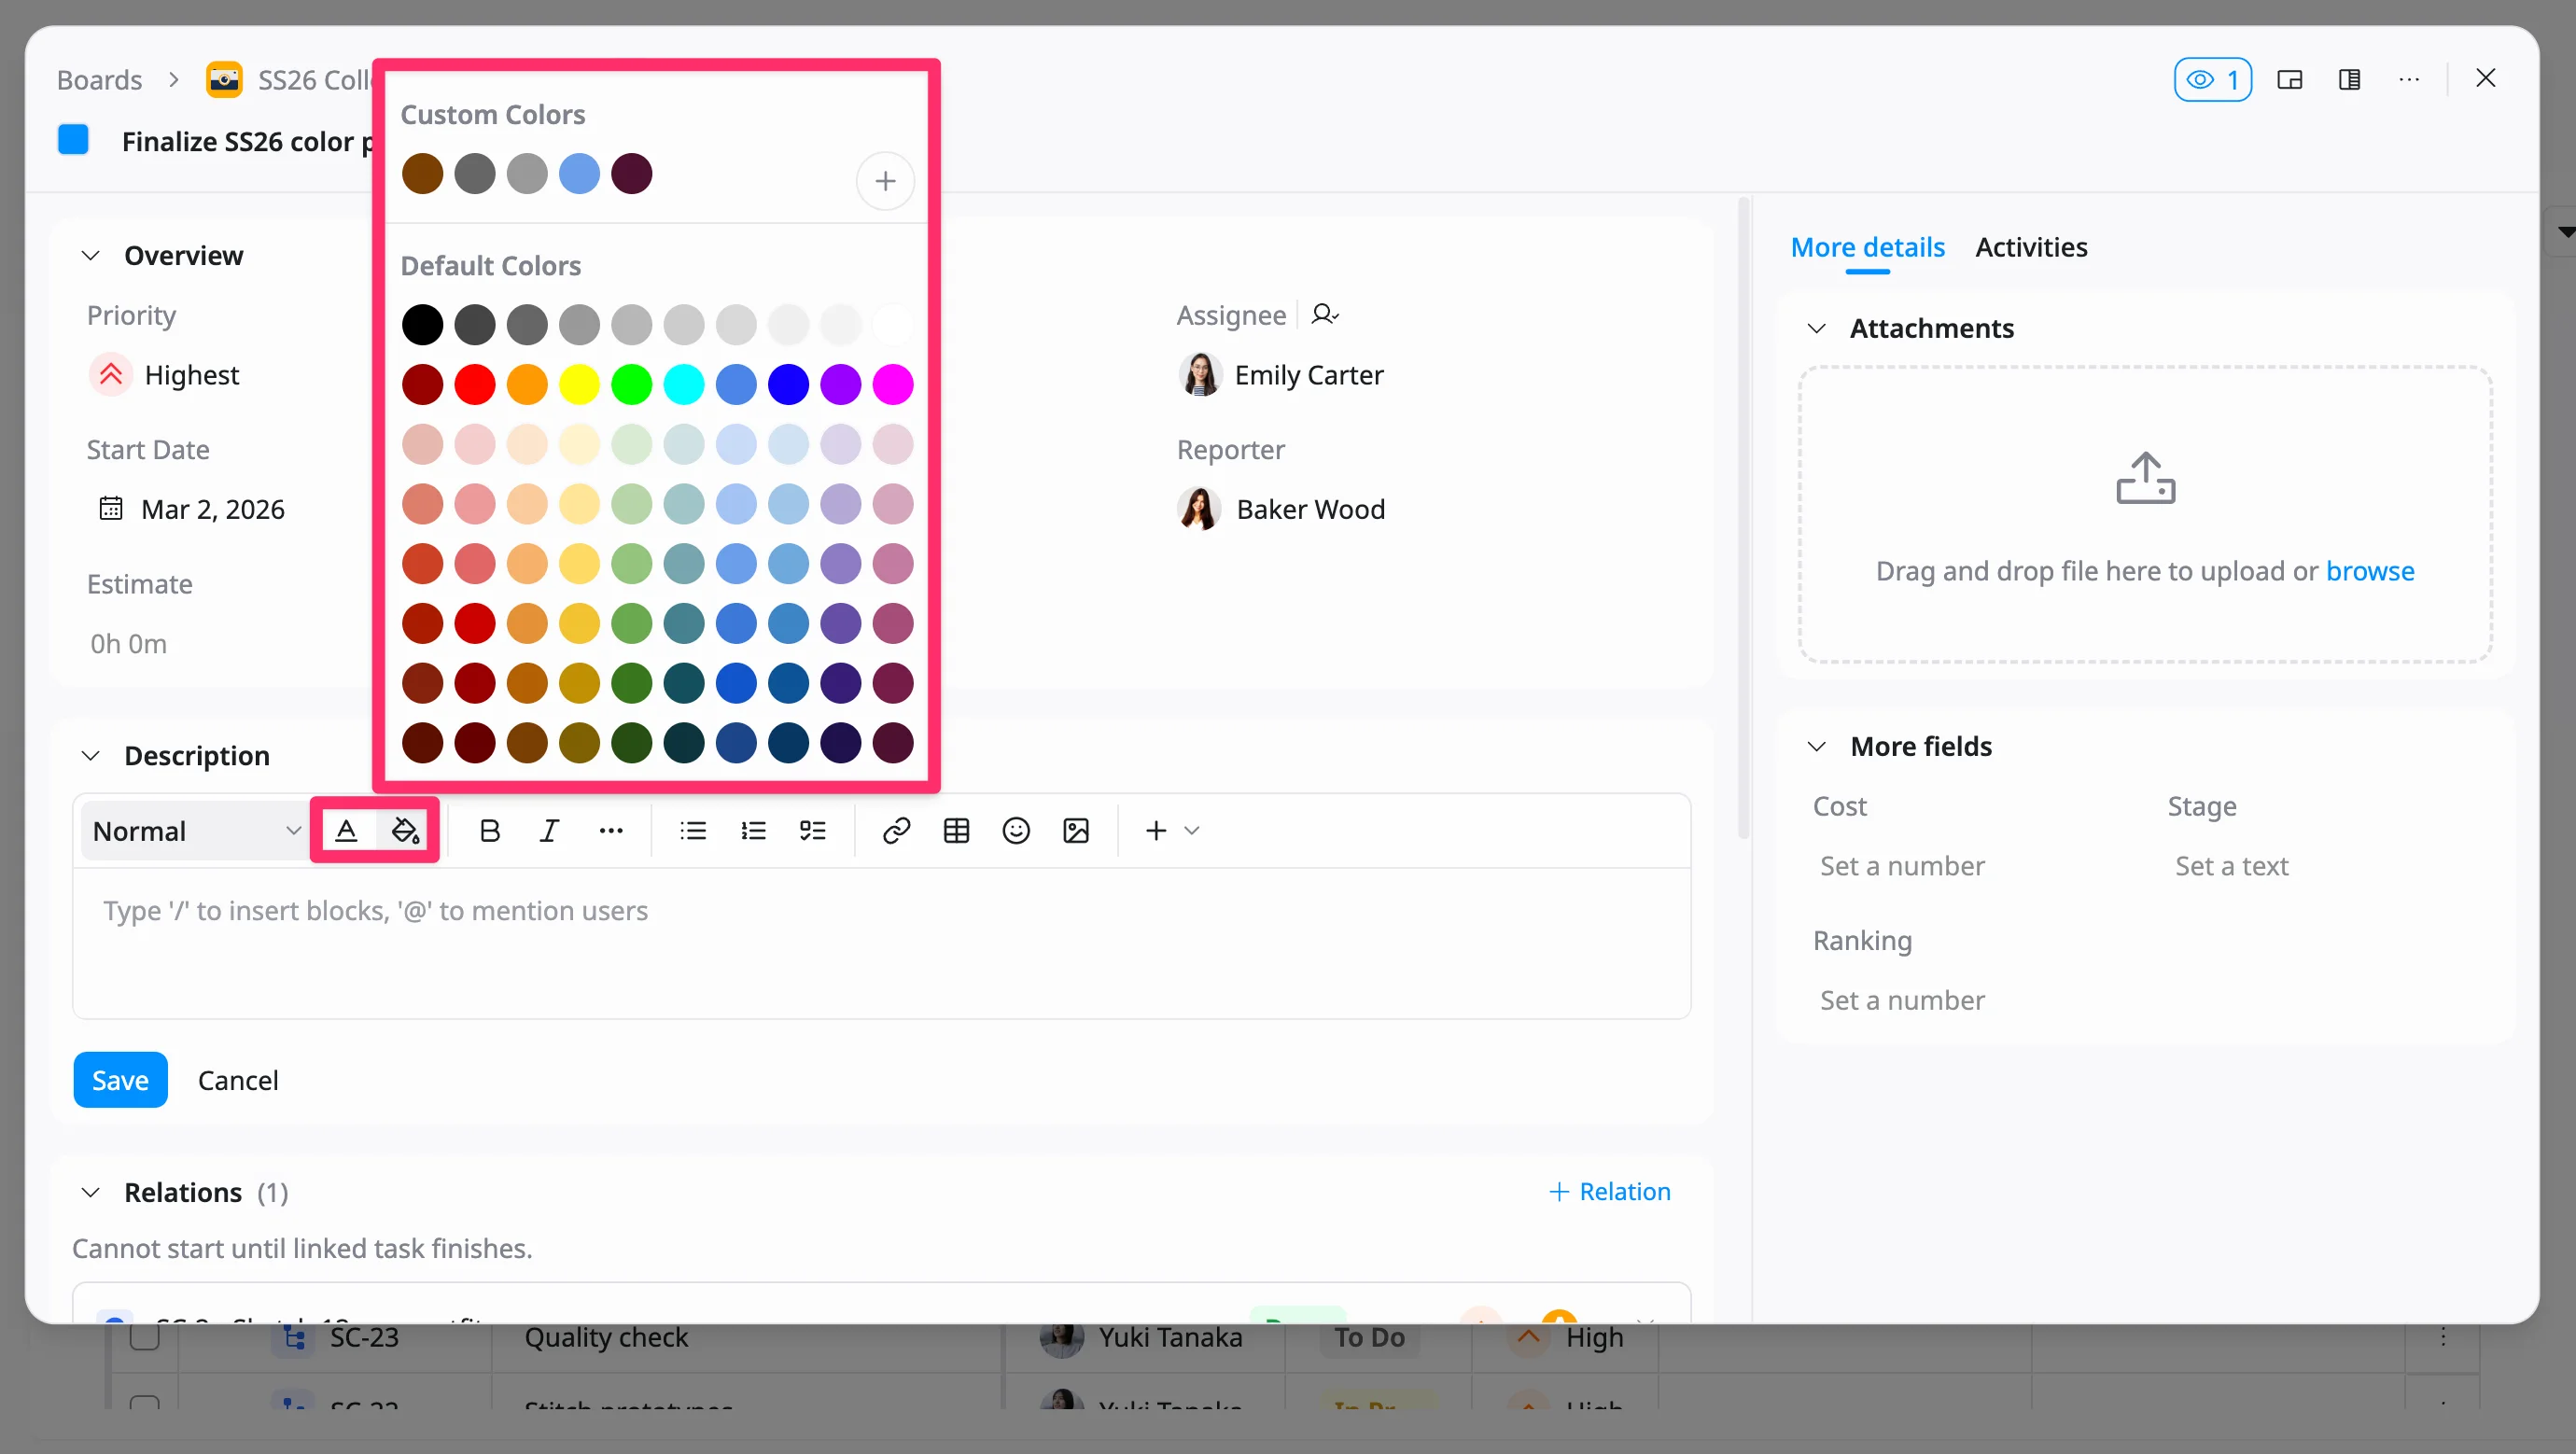Collapse the Attachments section
The height and width of the screenshot is (1454, 2576).
coord(1817,328)
